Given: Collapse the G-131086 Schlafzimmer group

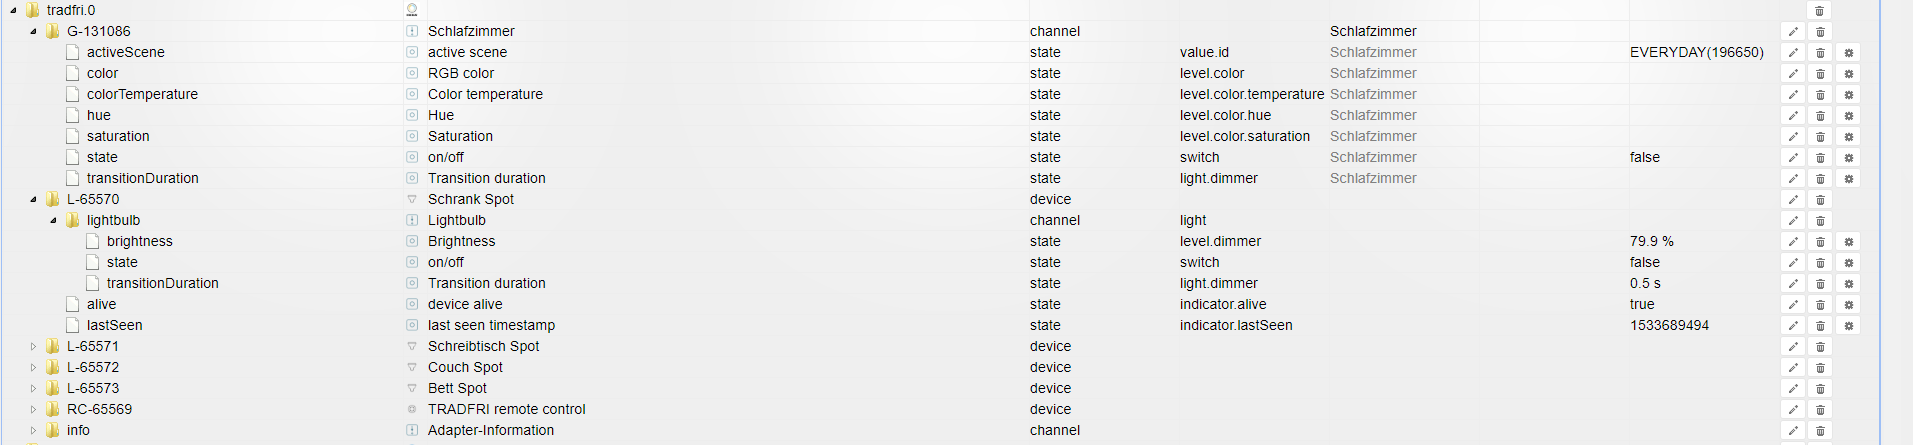Looking at the screenshot, I should click(x=33, y=32).
